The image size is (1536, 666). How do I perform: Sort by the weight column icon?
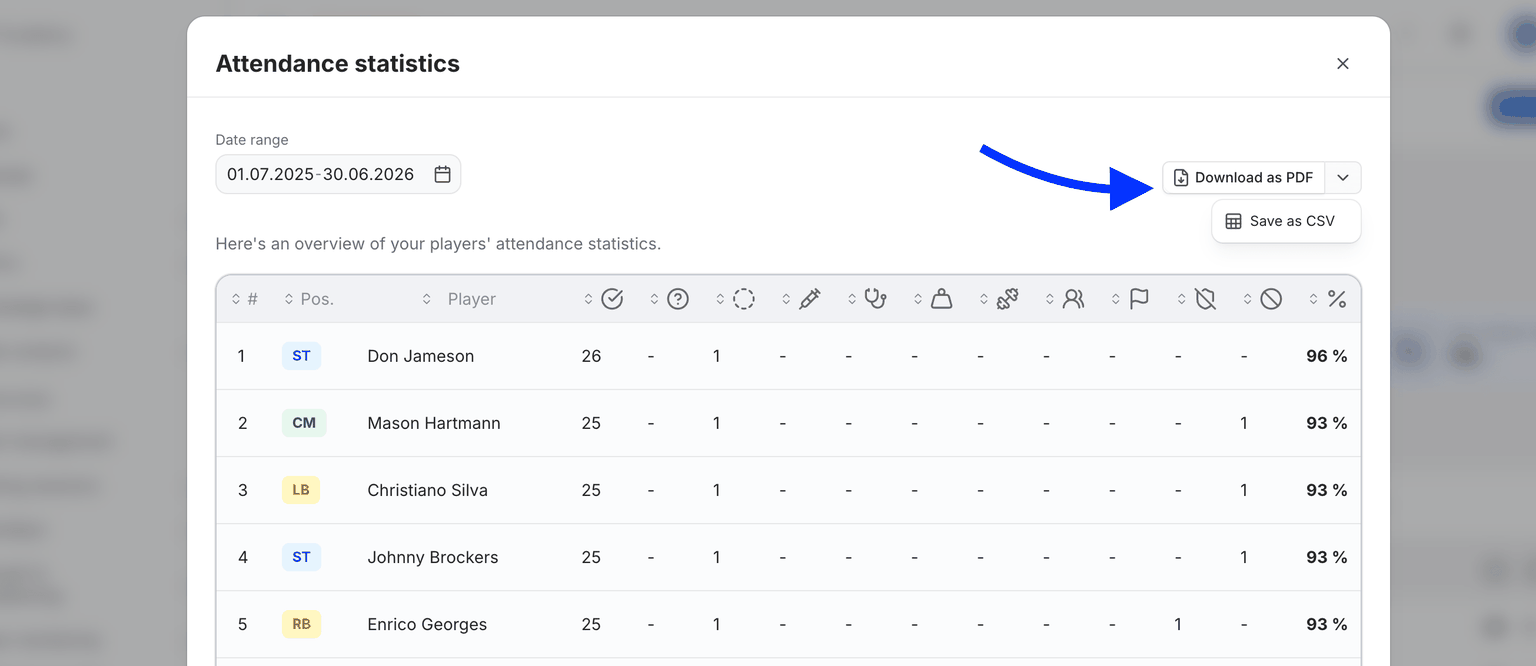941,299
